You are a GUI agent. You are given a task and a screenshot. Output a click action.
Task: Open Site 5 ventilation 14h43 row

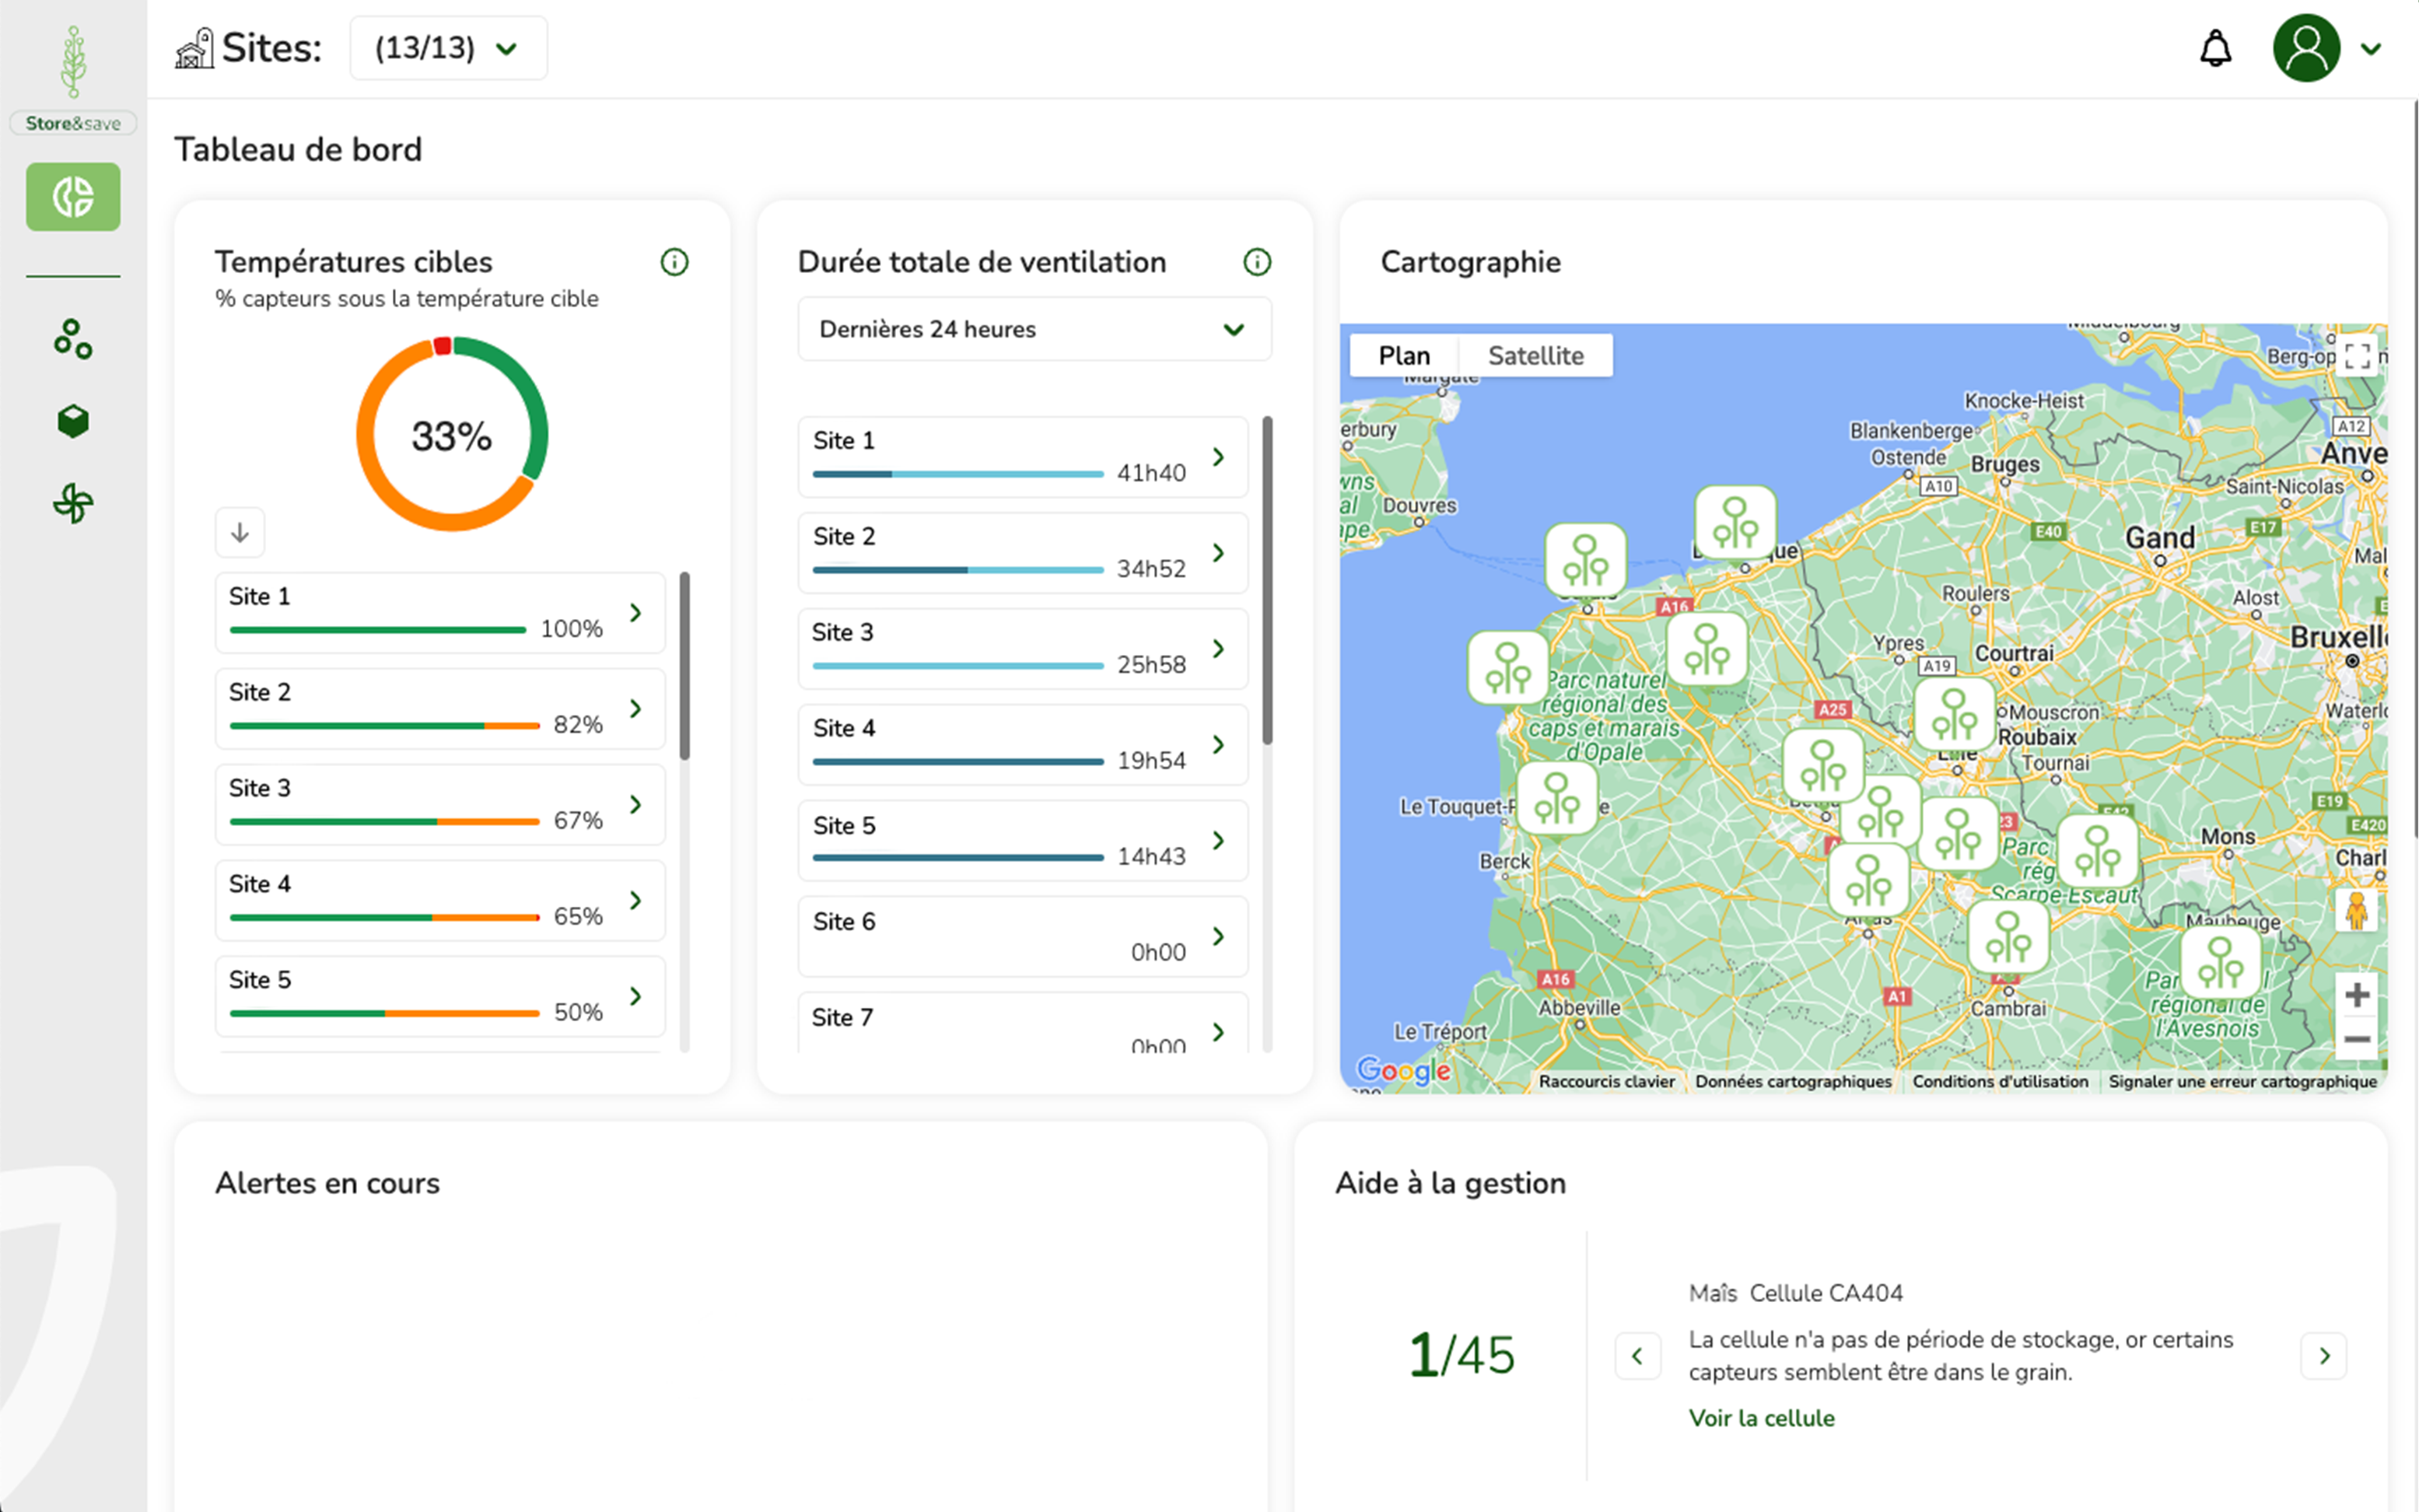coord(1023,841)
